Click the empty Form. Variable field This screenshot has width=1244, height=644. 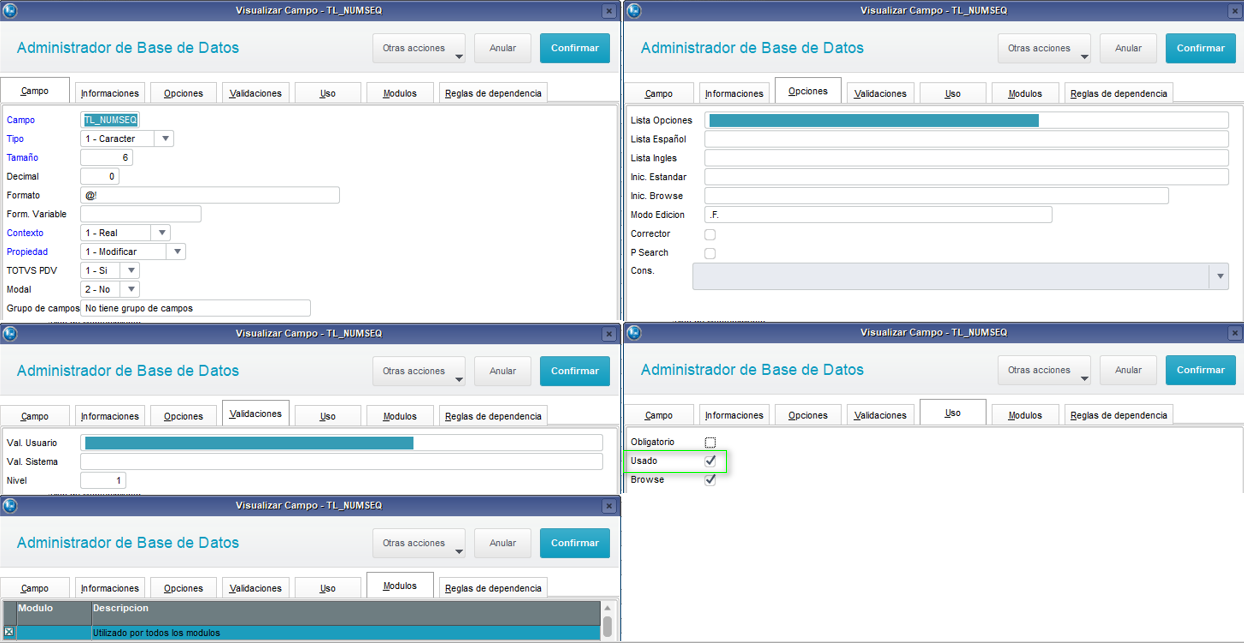[141, 214]
